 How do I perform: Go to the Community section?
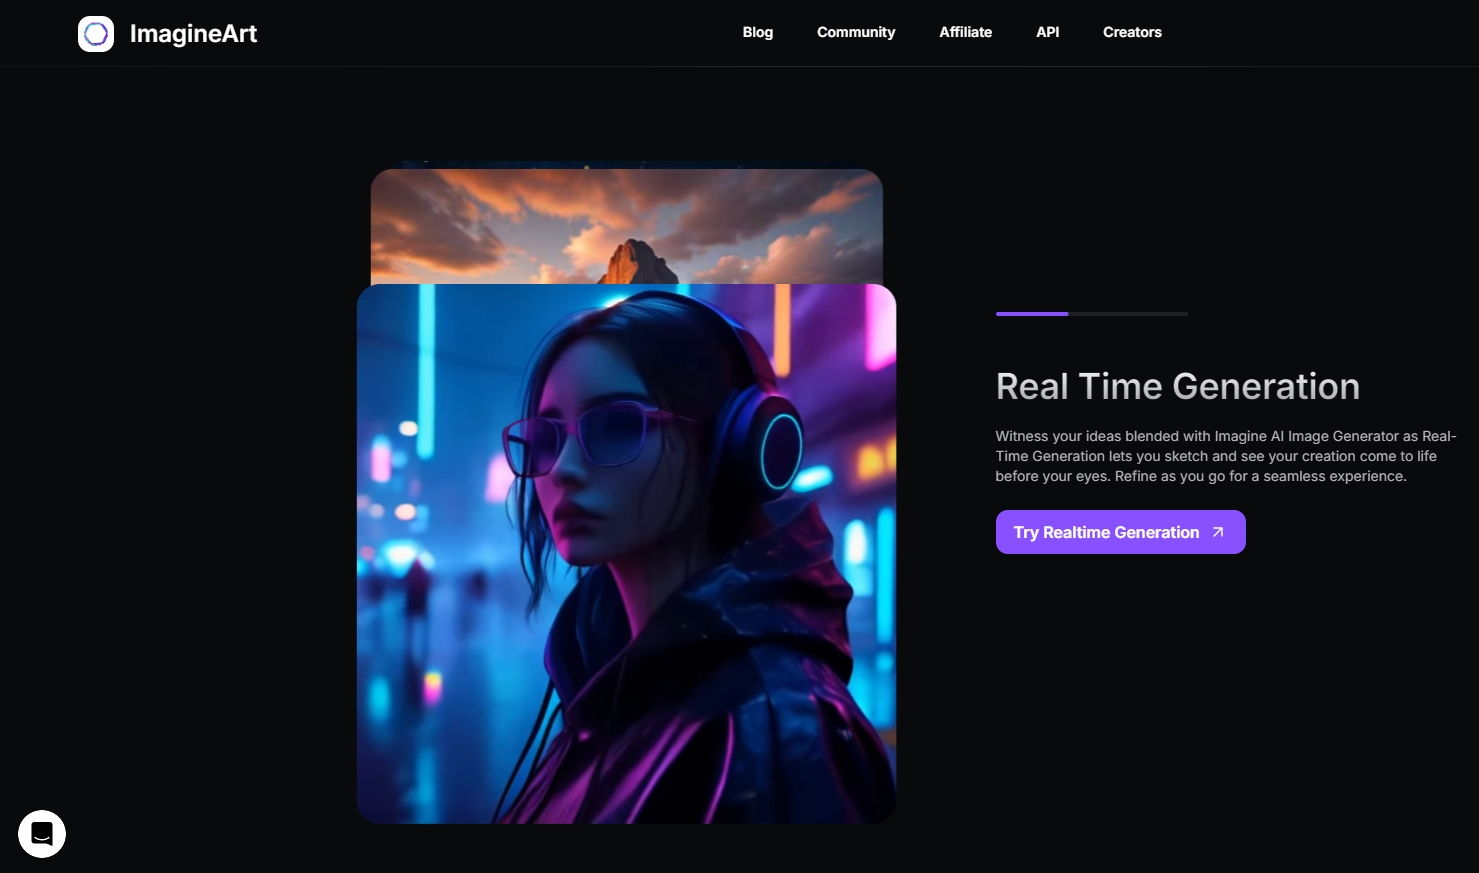click(x=856, y=32)
